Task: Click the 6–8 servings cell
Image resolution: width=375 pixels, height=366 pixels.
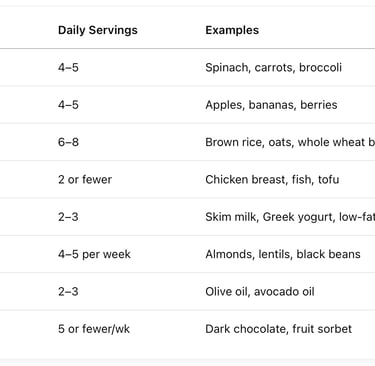Action: point(68,142)
